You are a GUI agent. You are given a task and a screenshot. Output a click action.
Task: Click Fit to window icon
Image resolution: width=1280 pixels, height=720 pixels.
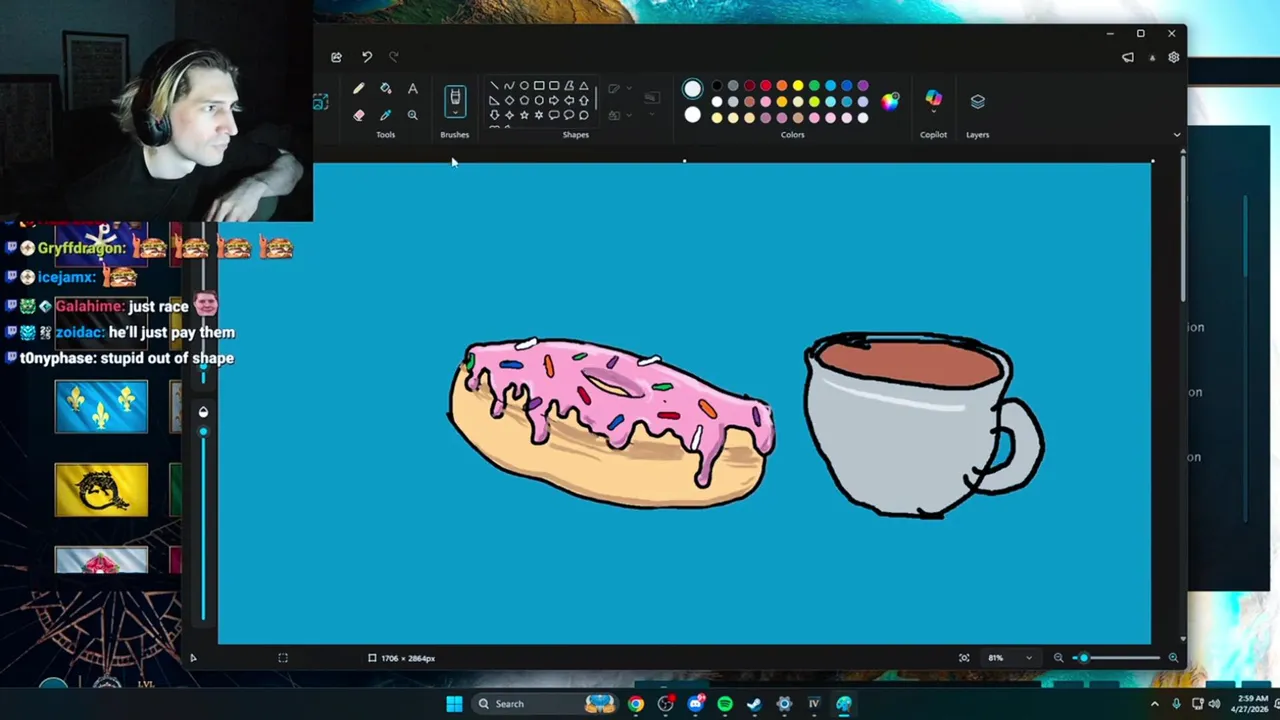(964, 658)
